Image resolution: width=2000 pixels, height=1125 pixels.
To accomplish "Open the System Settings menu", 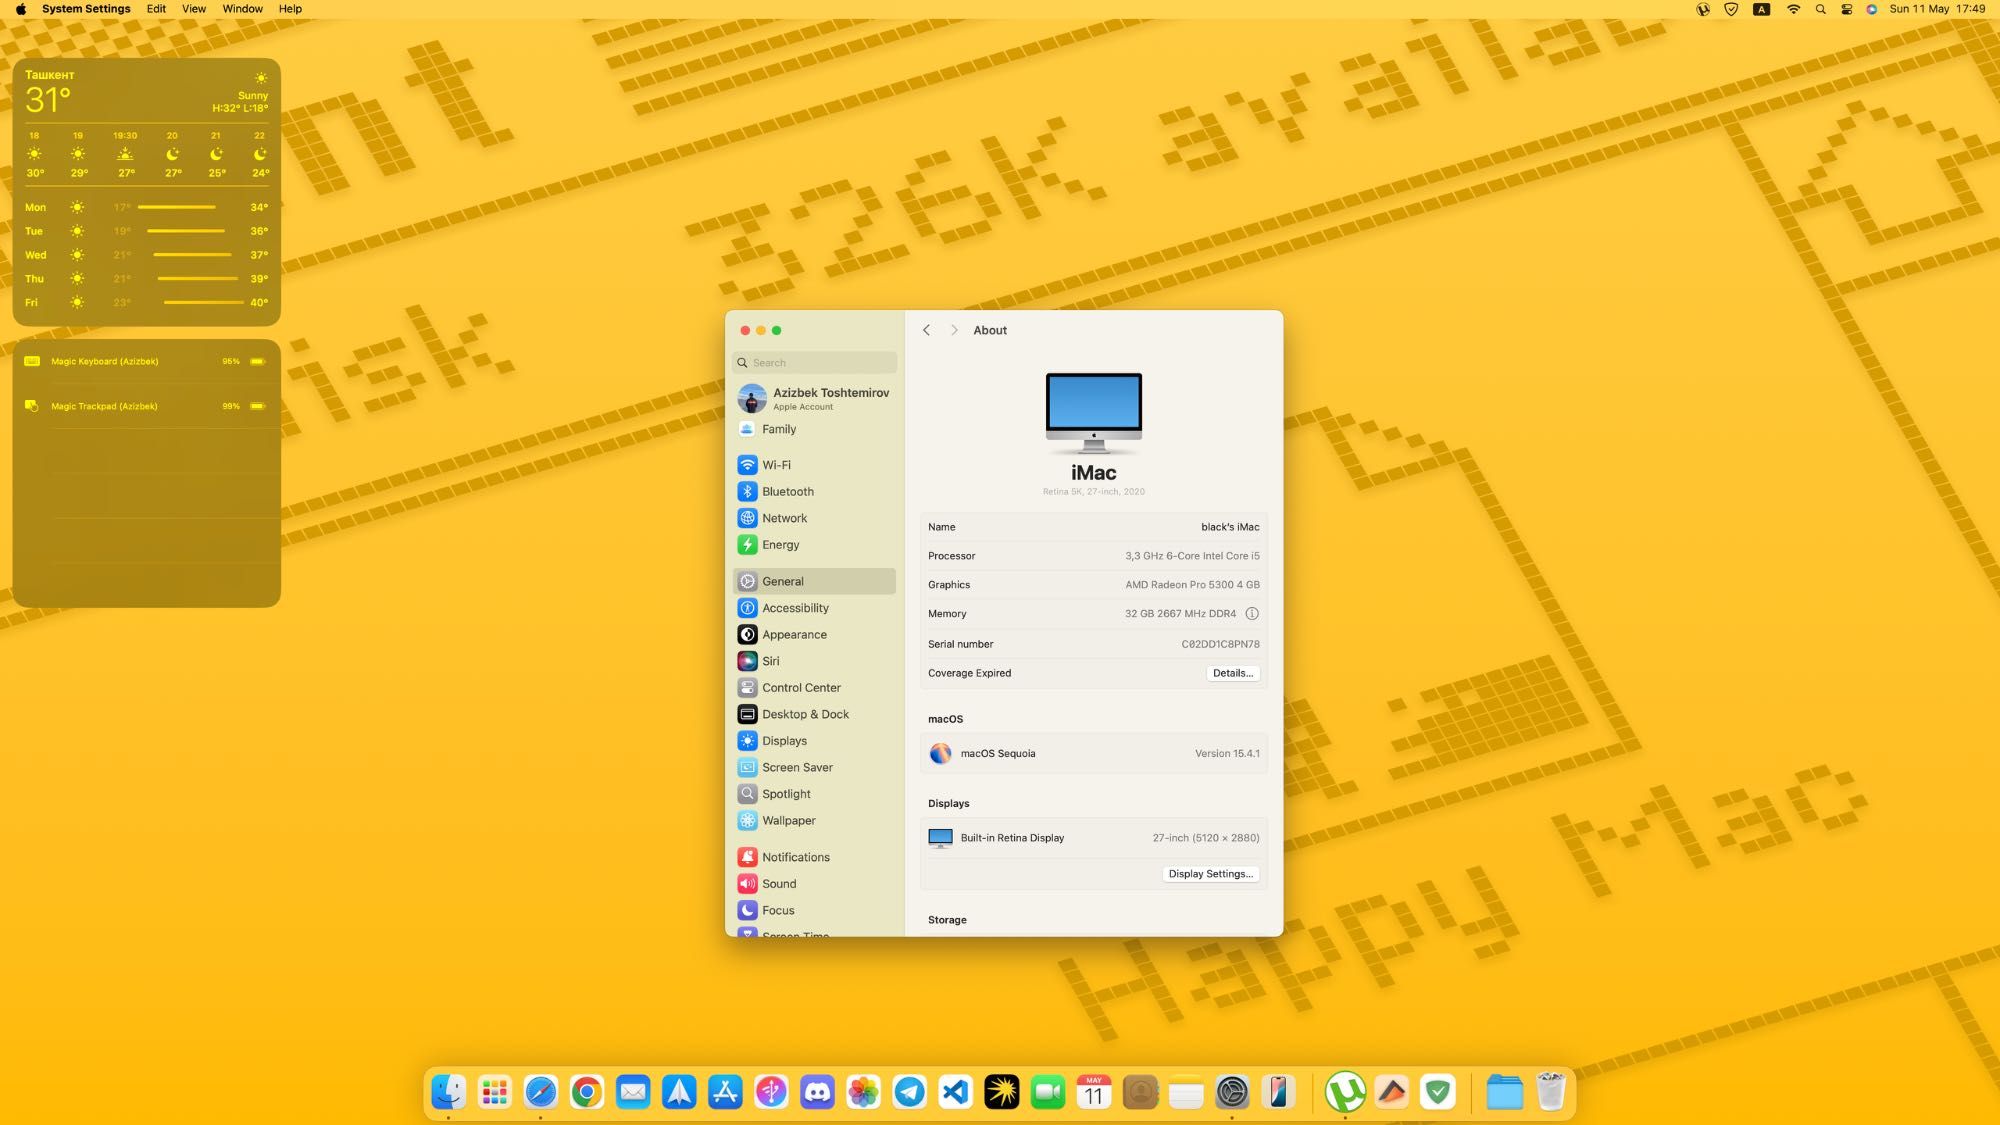I will pos(86,9).
